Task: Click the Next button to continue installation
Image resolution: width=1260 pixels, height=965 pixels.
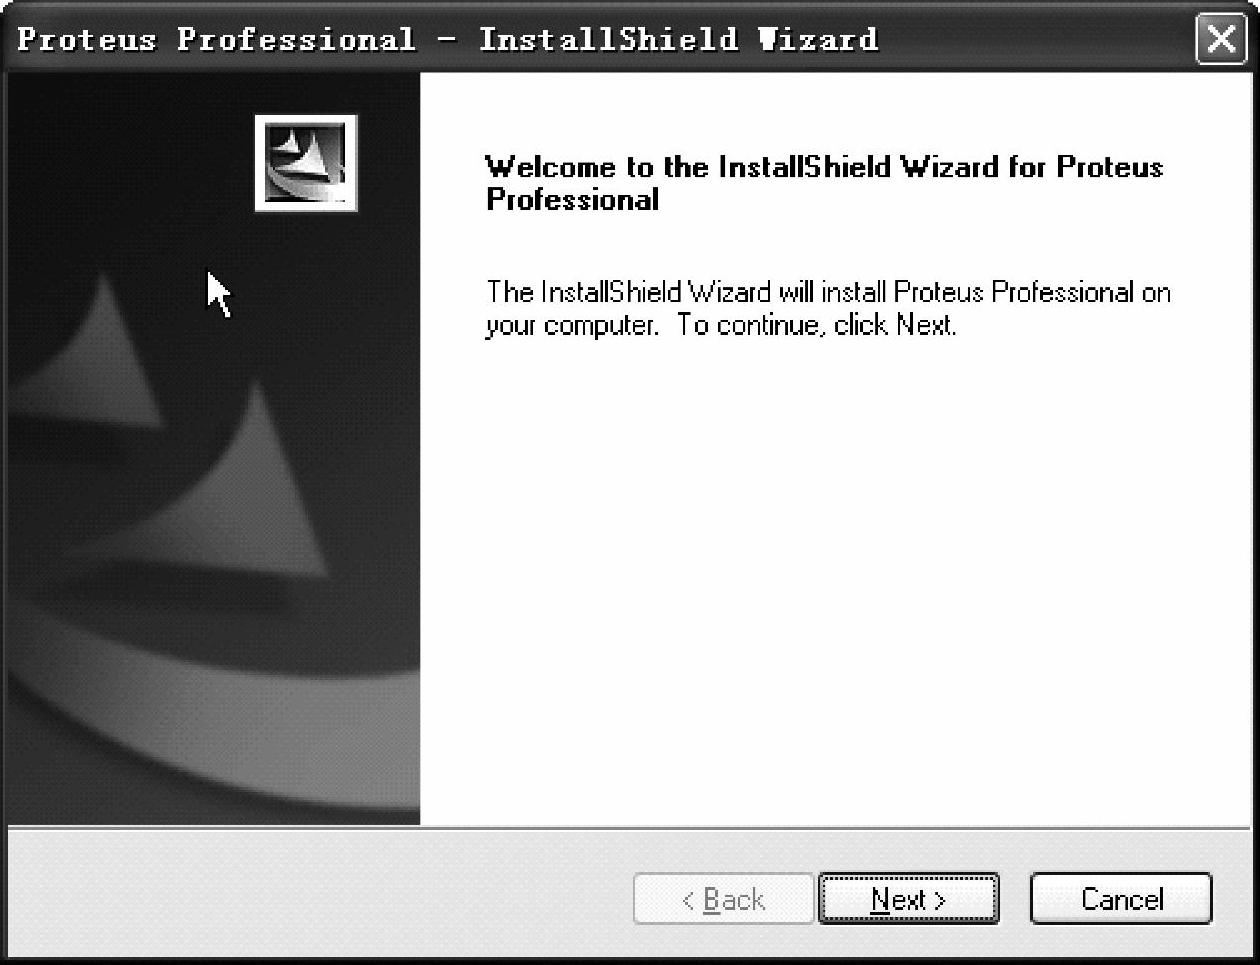Action: click(908, 899)
